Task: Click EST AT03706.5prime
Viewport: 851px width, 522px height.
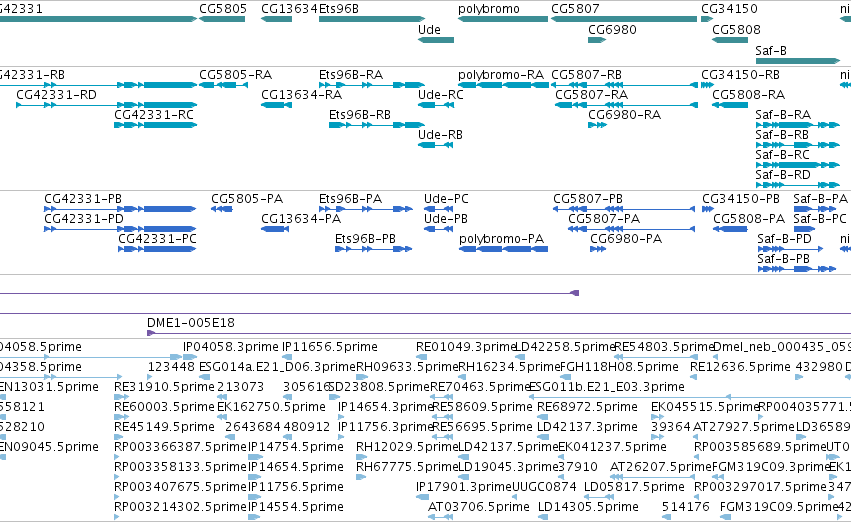Action: pos(479,507)
